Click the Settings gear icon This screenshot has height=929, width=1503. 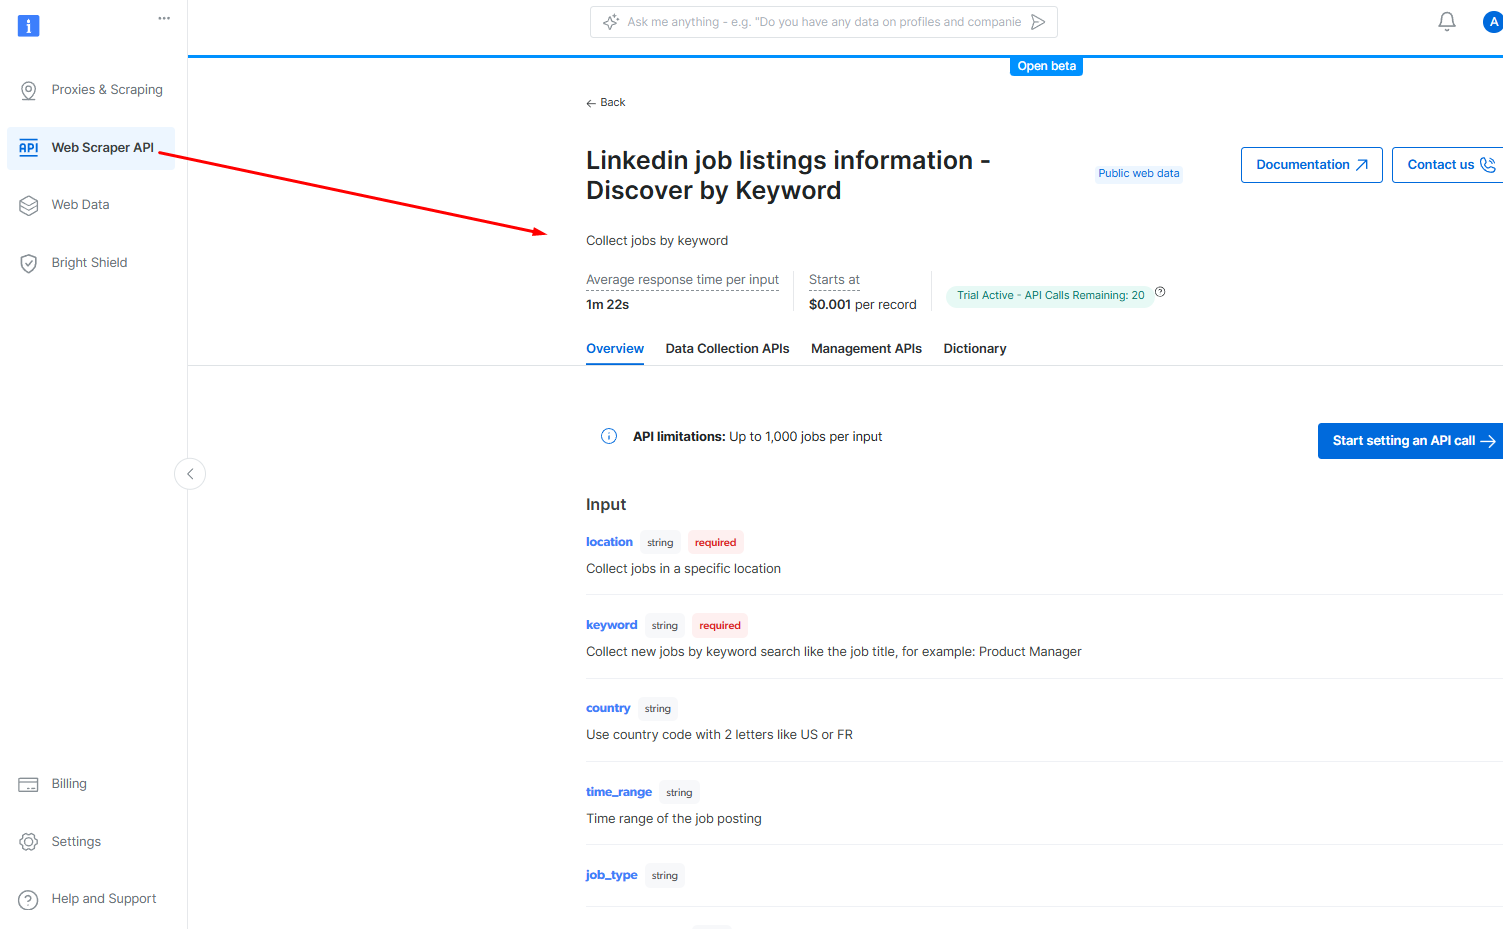[x=29, y=842]
